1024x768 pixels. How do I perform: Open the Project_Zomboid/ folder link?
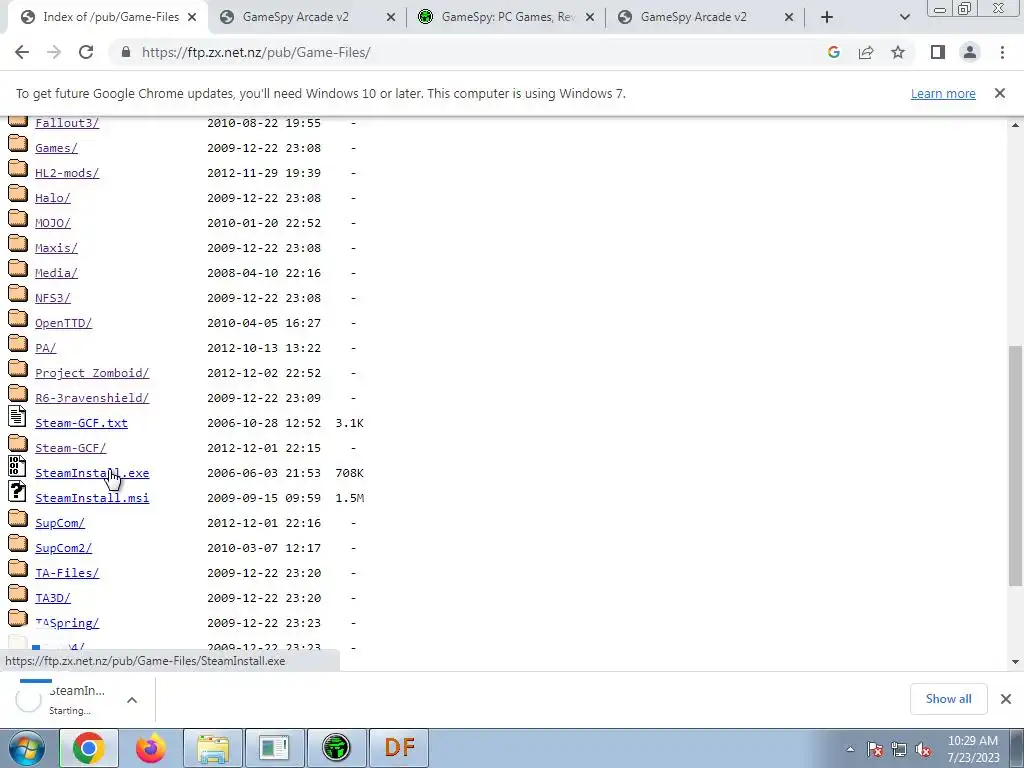[92, 373]
